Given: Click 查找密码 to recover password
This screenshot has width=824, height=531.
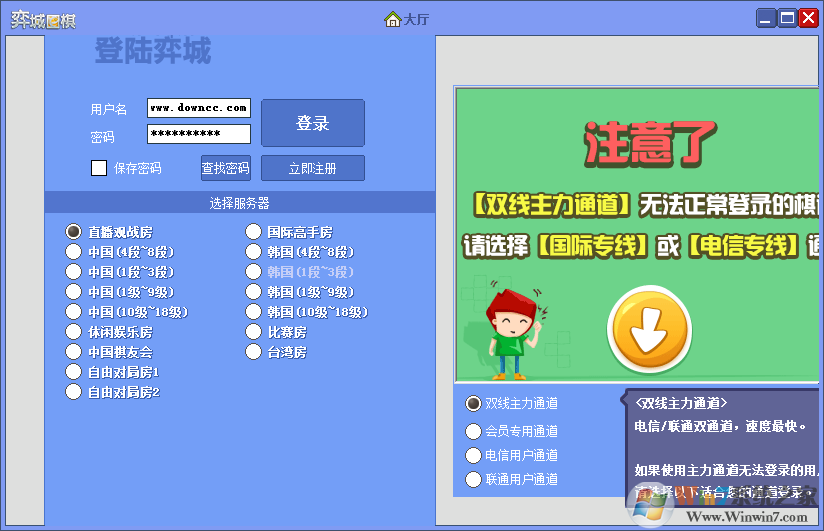Looking at the screenshot, I should [225, 168].
